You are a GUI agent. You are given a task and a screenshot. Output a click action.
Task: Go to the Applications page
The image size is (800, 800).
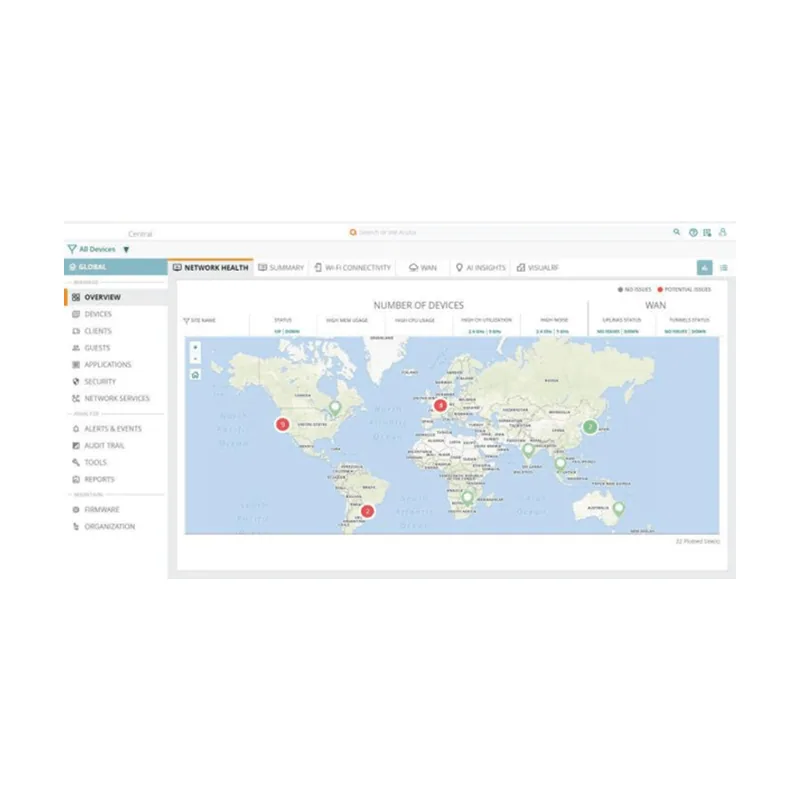pos(108,365)
